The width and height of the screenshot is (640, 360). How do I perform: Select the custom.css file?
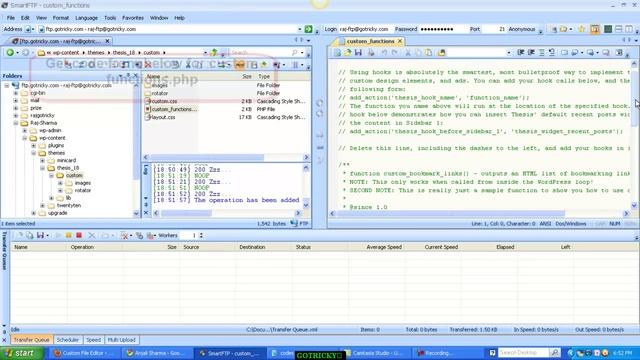coord(164,101)
